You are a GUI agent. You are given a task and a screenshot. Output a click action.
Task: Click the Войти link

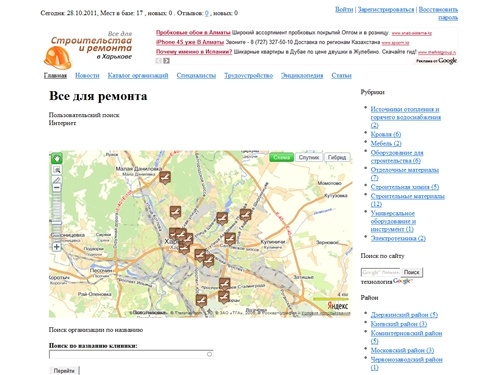[344, 10]
